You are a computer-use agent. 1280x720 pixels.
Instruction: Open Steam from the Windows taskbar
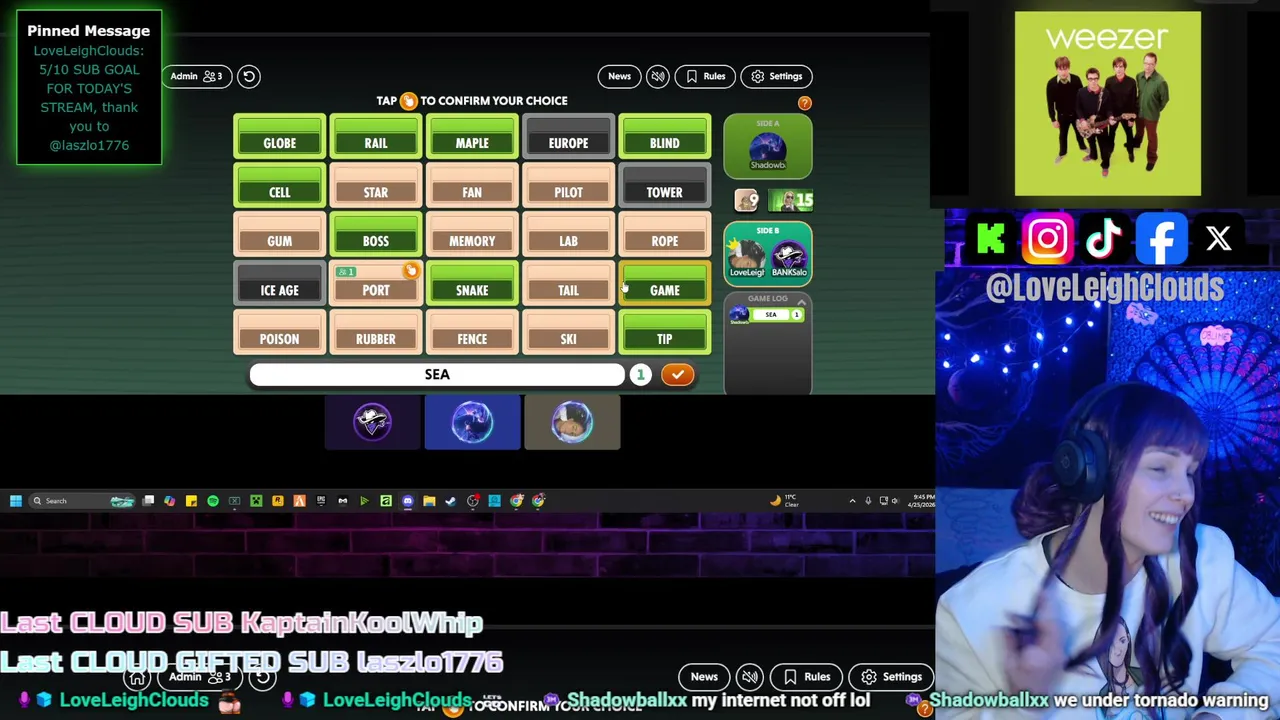(x=451, y=501)
